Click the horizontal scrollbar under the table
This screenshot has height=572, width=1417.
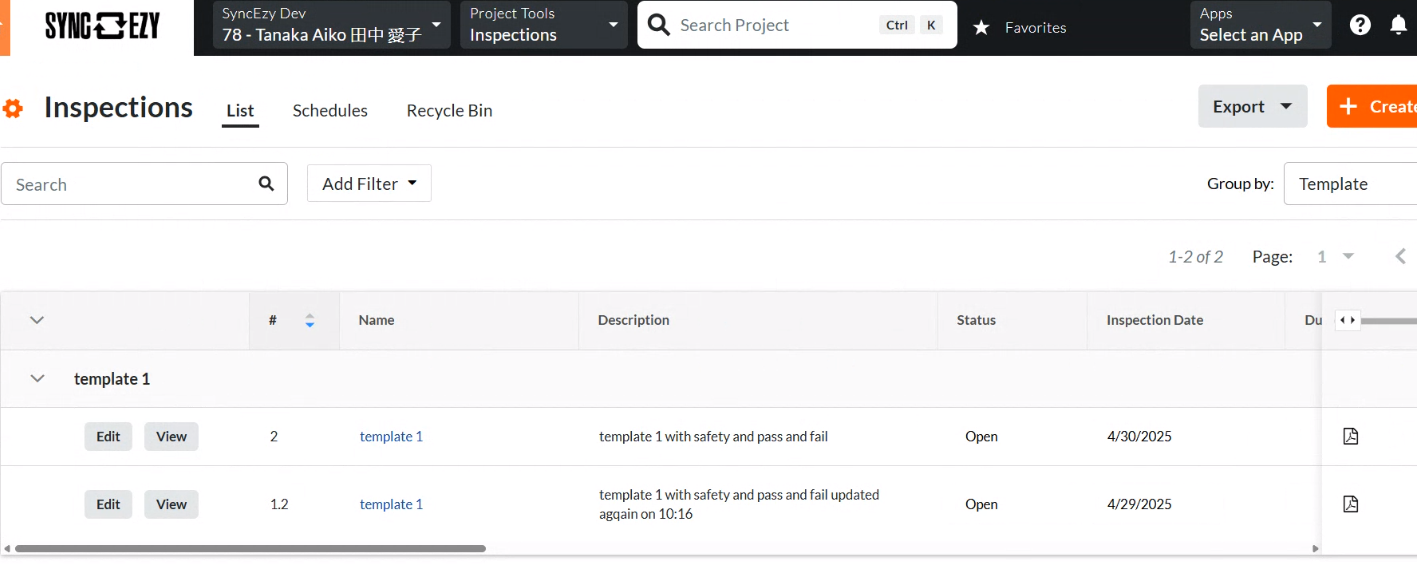[x=250, y=548]
